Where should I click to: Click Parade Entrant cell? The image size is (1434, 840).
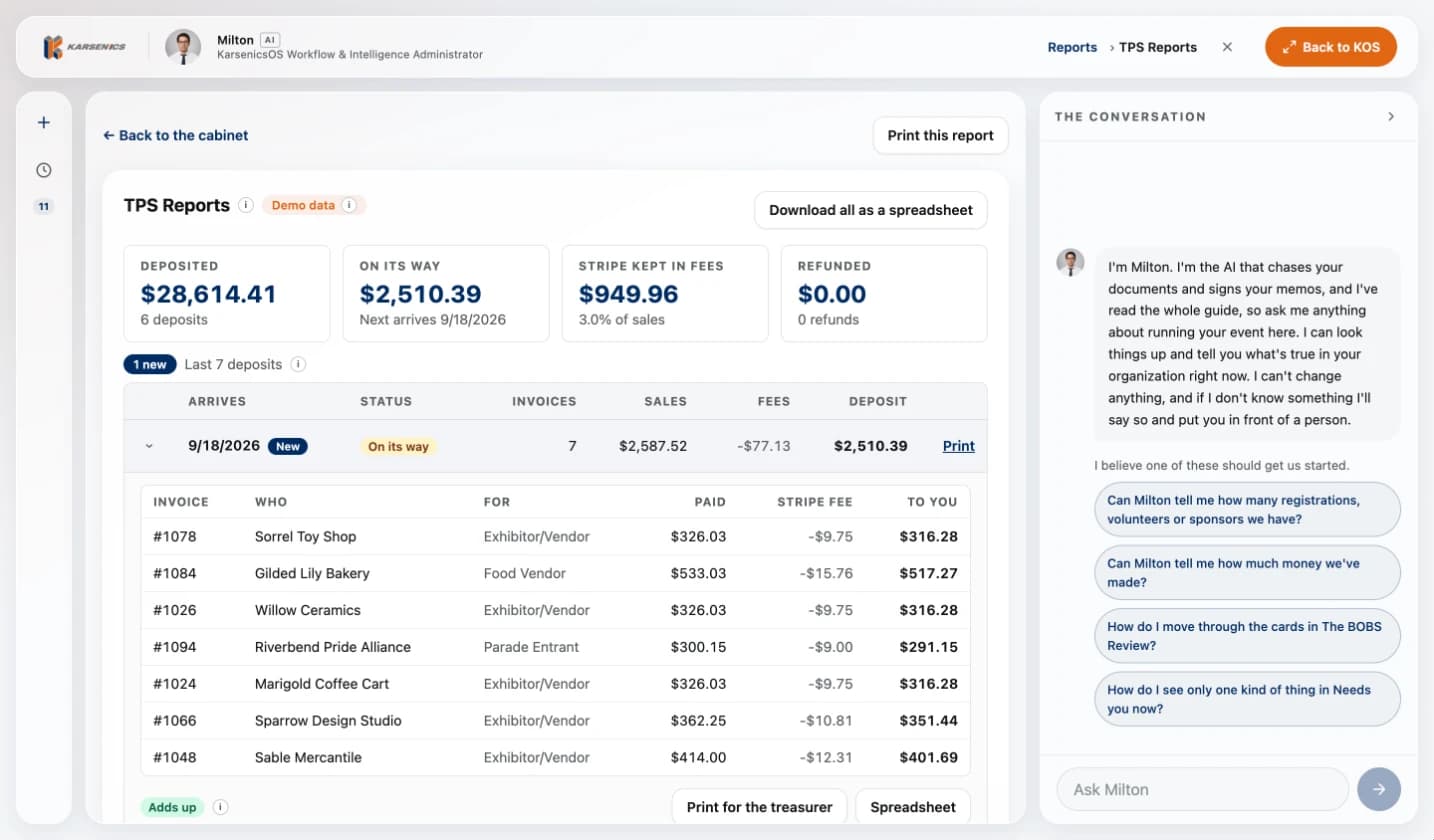(531, 647)
